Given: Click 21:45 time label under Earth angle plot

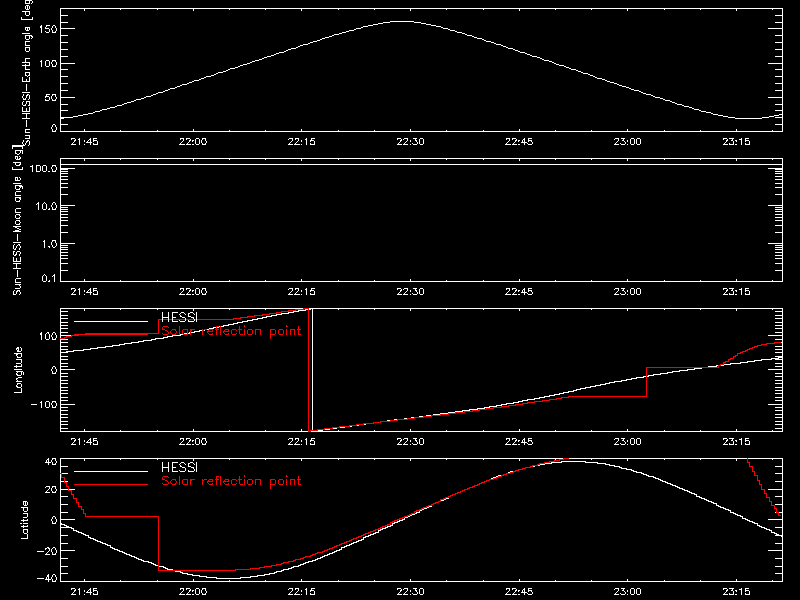Looking at the screenshot, I should 84,142.
